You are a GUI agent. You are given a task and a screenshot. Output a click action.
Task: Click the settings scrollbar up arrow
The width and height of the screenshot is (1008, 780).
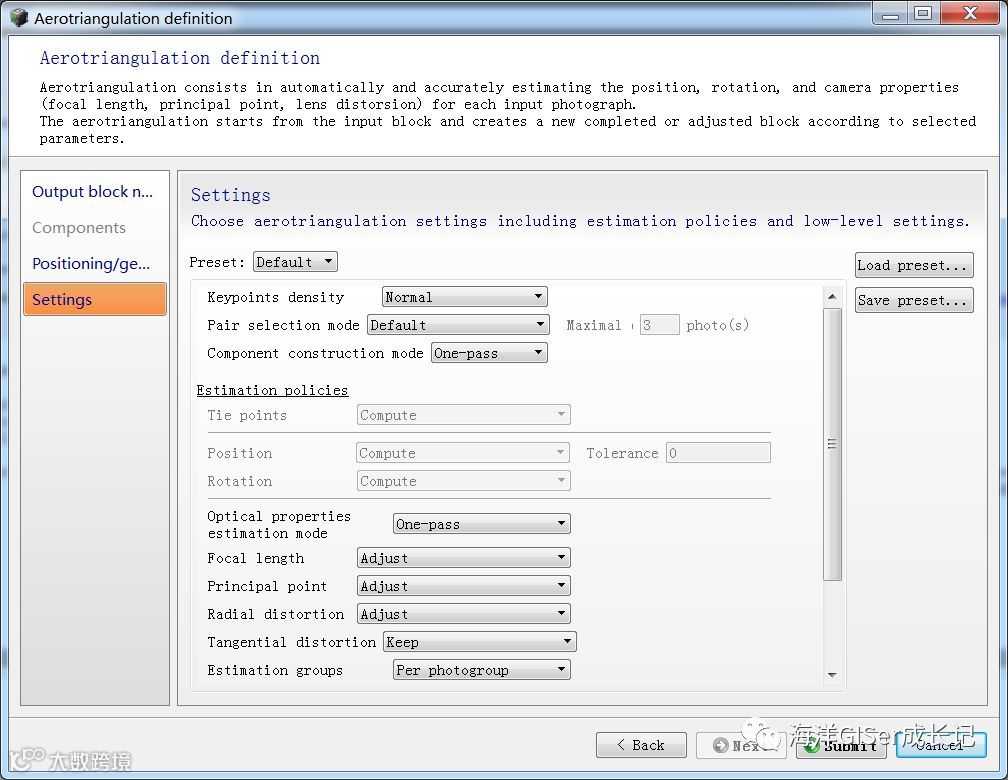tap(832, 296)
